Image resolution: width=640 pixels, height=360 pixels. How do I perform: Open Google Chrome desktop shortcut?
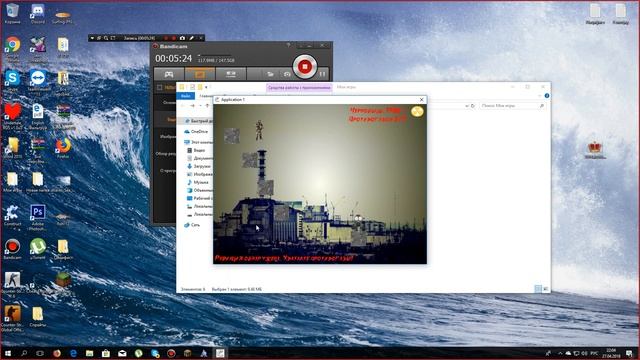tap(13, 48)
